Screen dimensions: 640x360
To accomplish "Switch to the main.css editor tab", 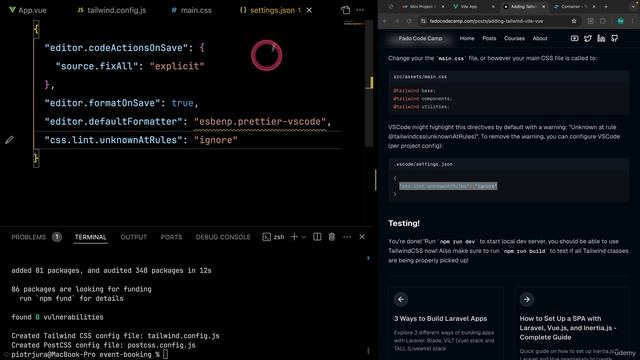I will pos(191,10).
